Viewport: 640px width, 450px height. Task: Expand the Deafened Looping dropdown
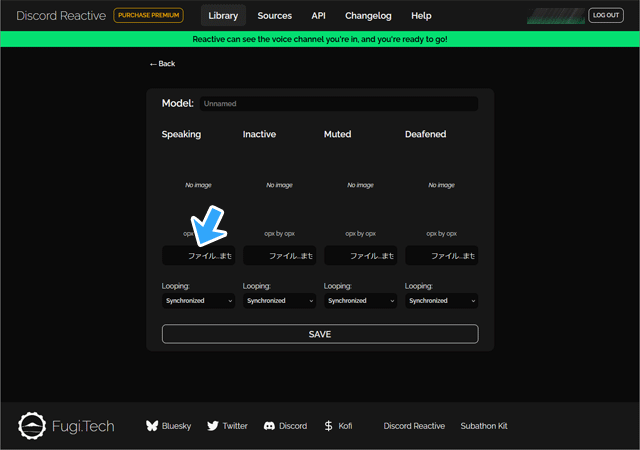click(441, 300)
